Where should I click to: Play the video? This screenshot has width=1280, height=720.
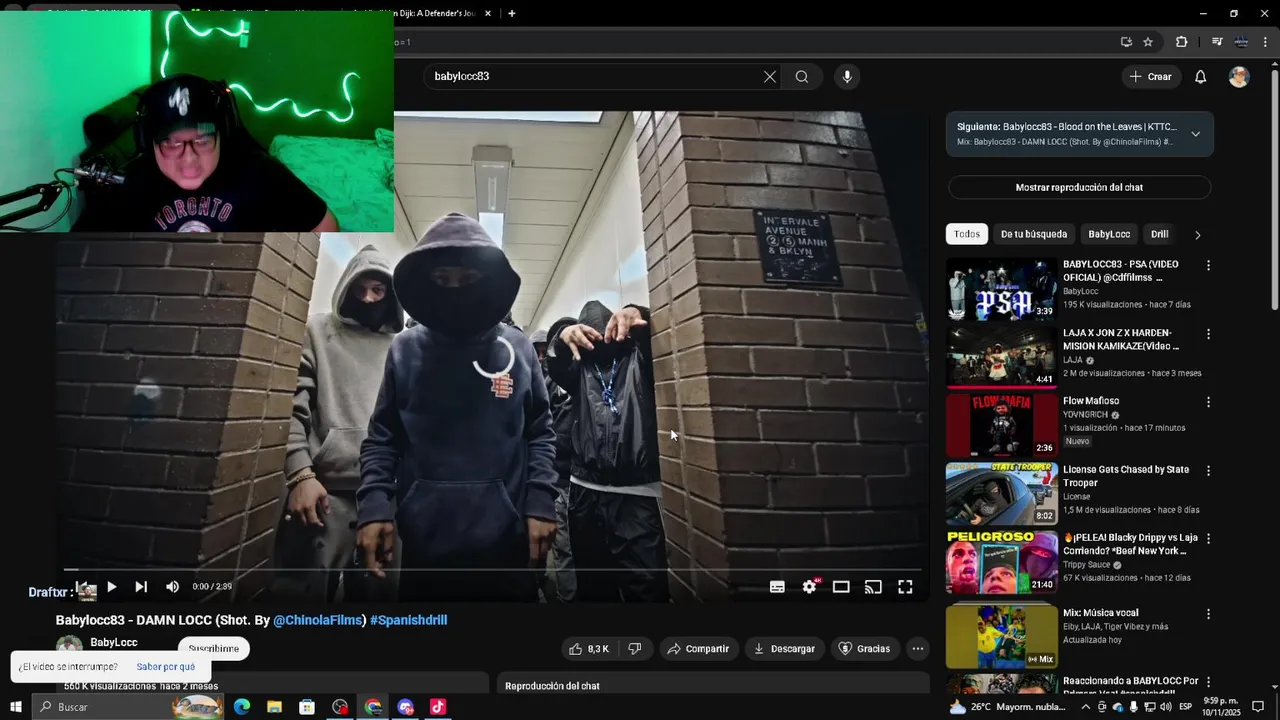pyautogui.click(x=111, y=587)
